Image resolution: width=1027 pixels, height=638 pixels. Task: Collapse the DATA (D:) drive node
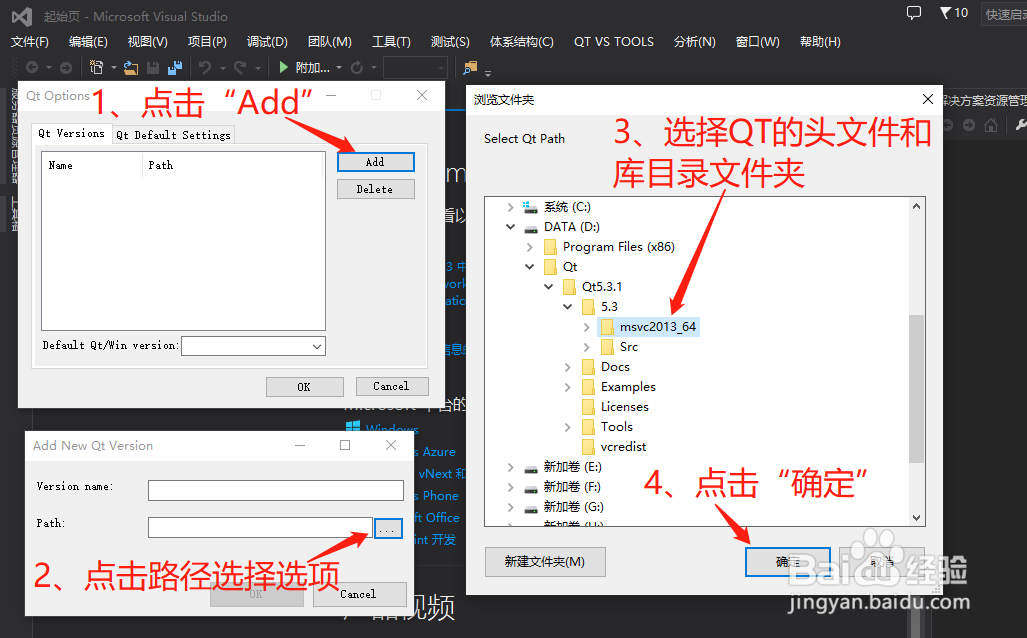coord(510,226)
